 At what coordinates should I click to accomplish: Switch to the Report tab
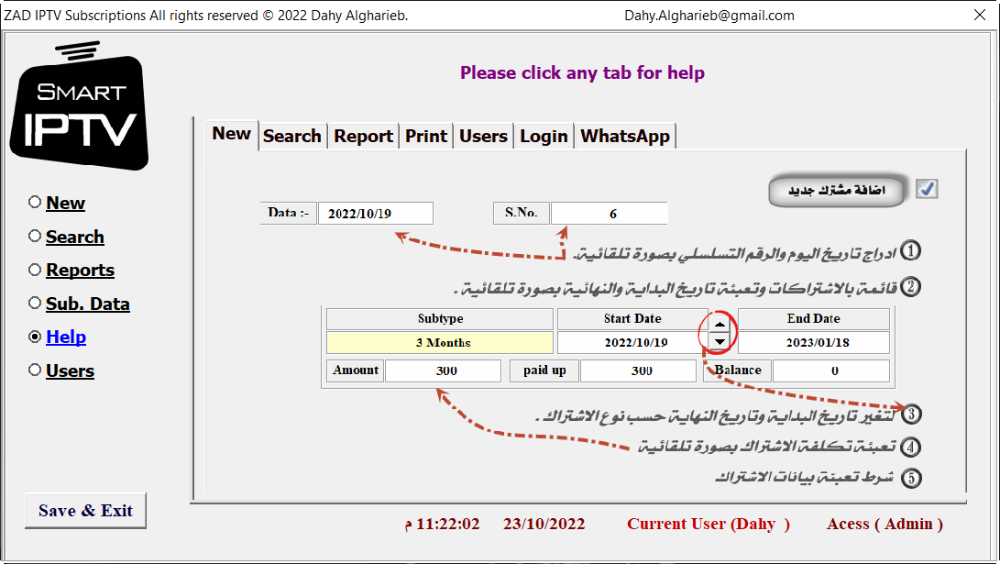tap(363, 136)
